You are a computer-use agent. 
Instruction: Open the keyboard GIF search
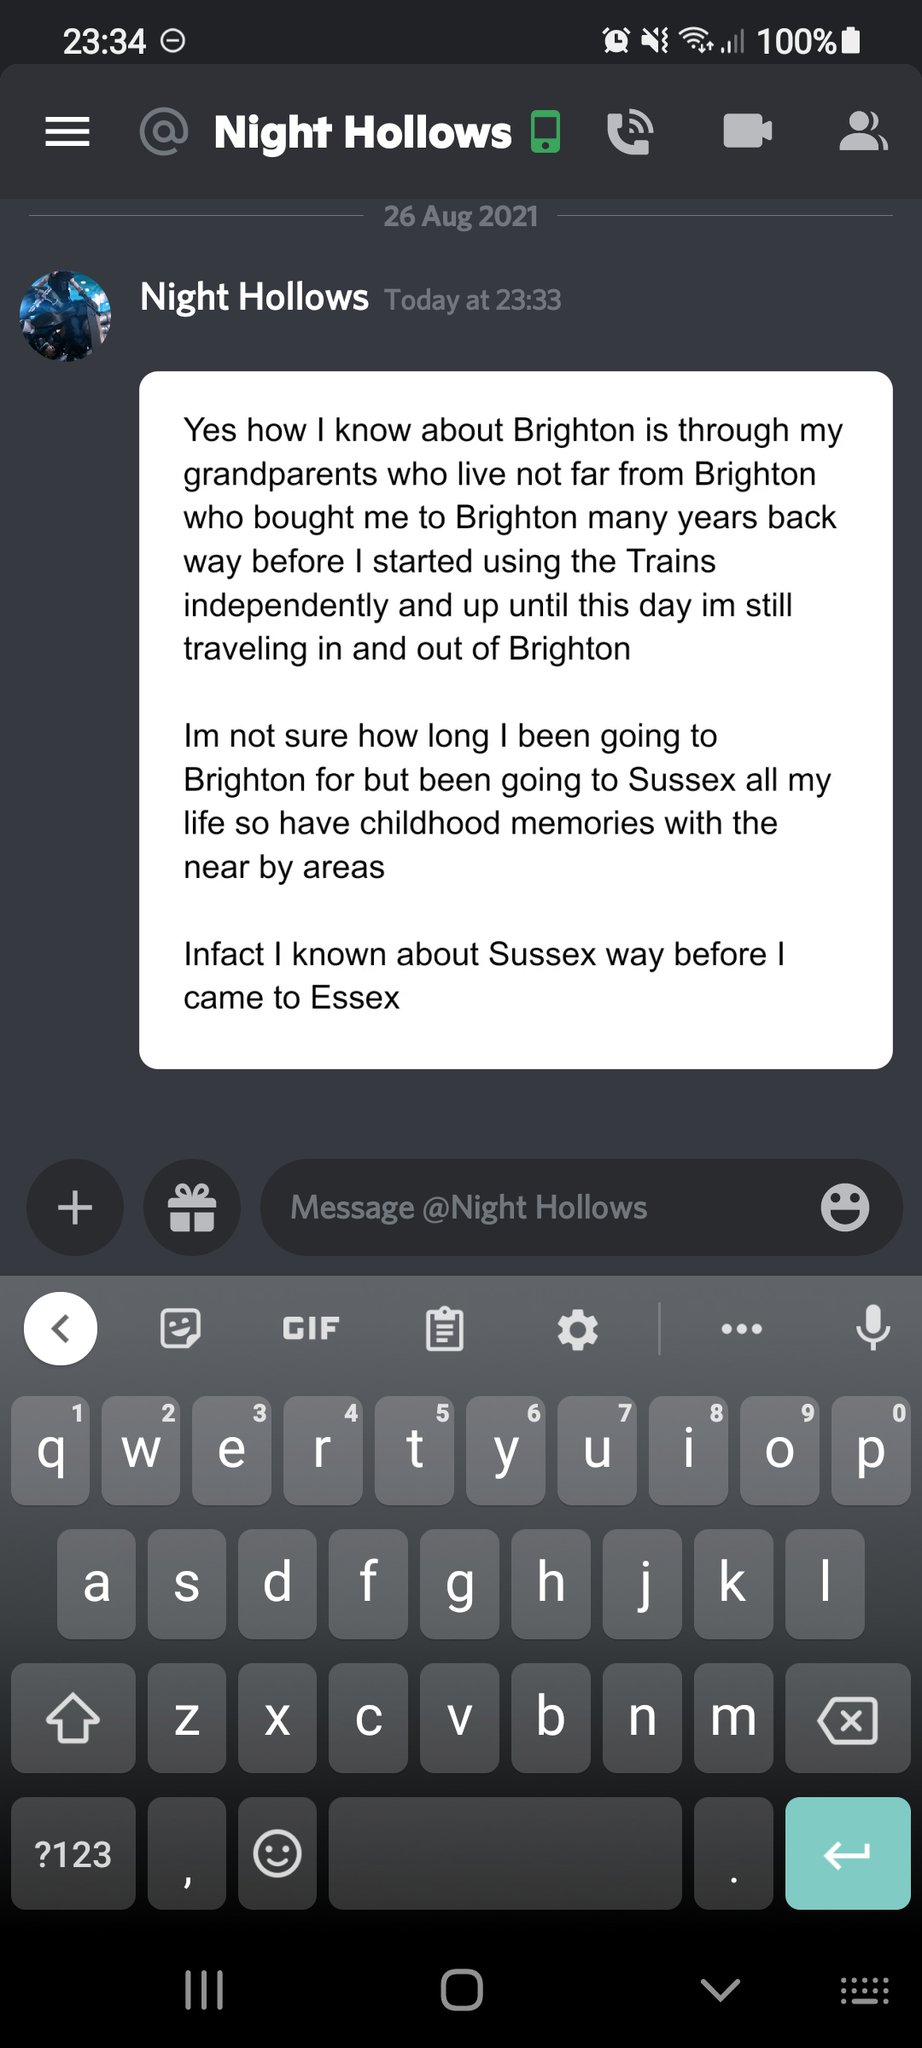pyautogui.click(x=311, y=1328)
